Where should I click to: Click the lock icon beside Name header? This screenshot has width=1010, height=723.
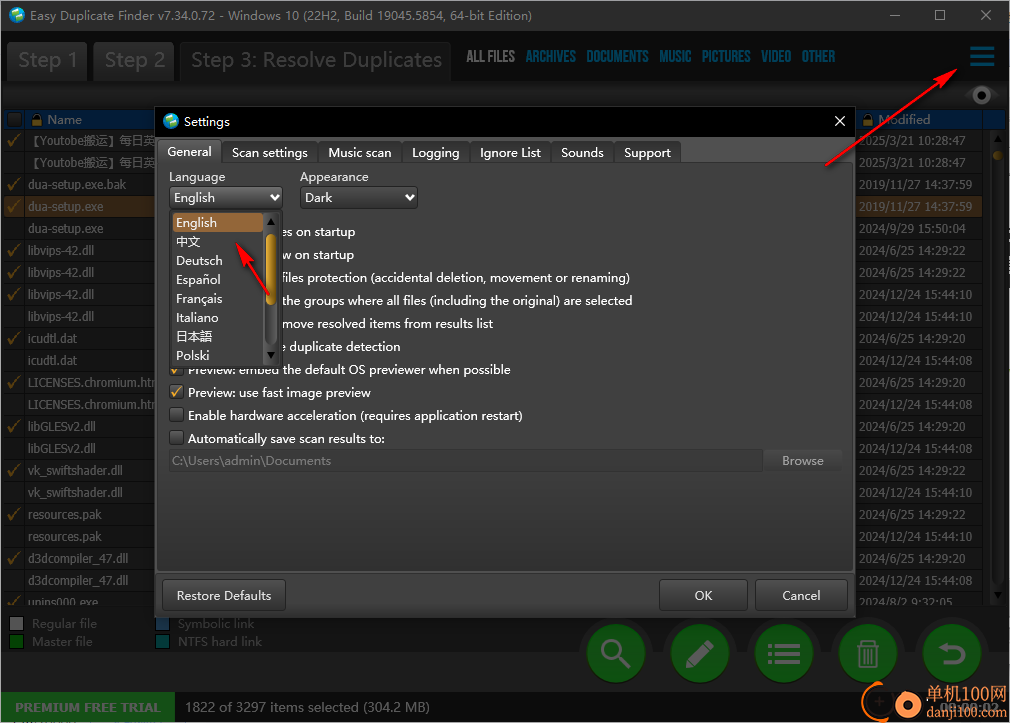(37, 120)
